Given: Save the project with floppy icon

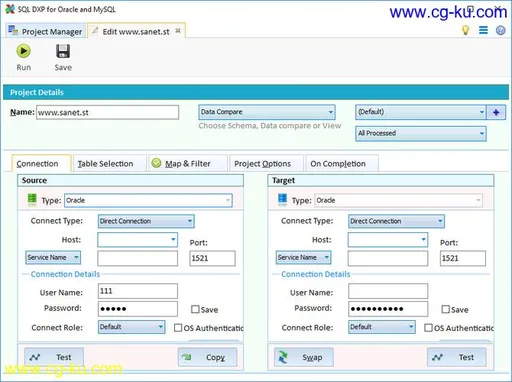Looking at the screenshot, I should point(63,57).
